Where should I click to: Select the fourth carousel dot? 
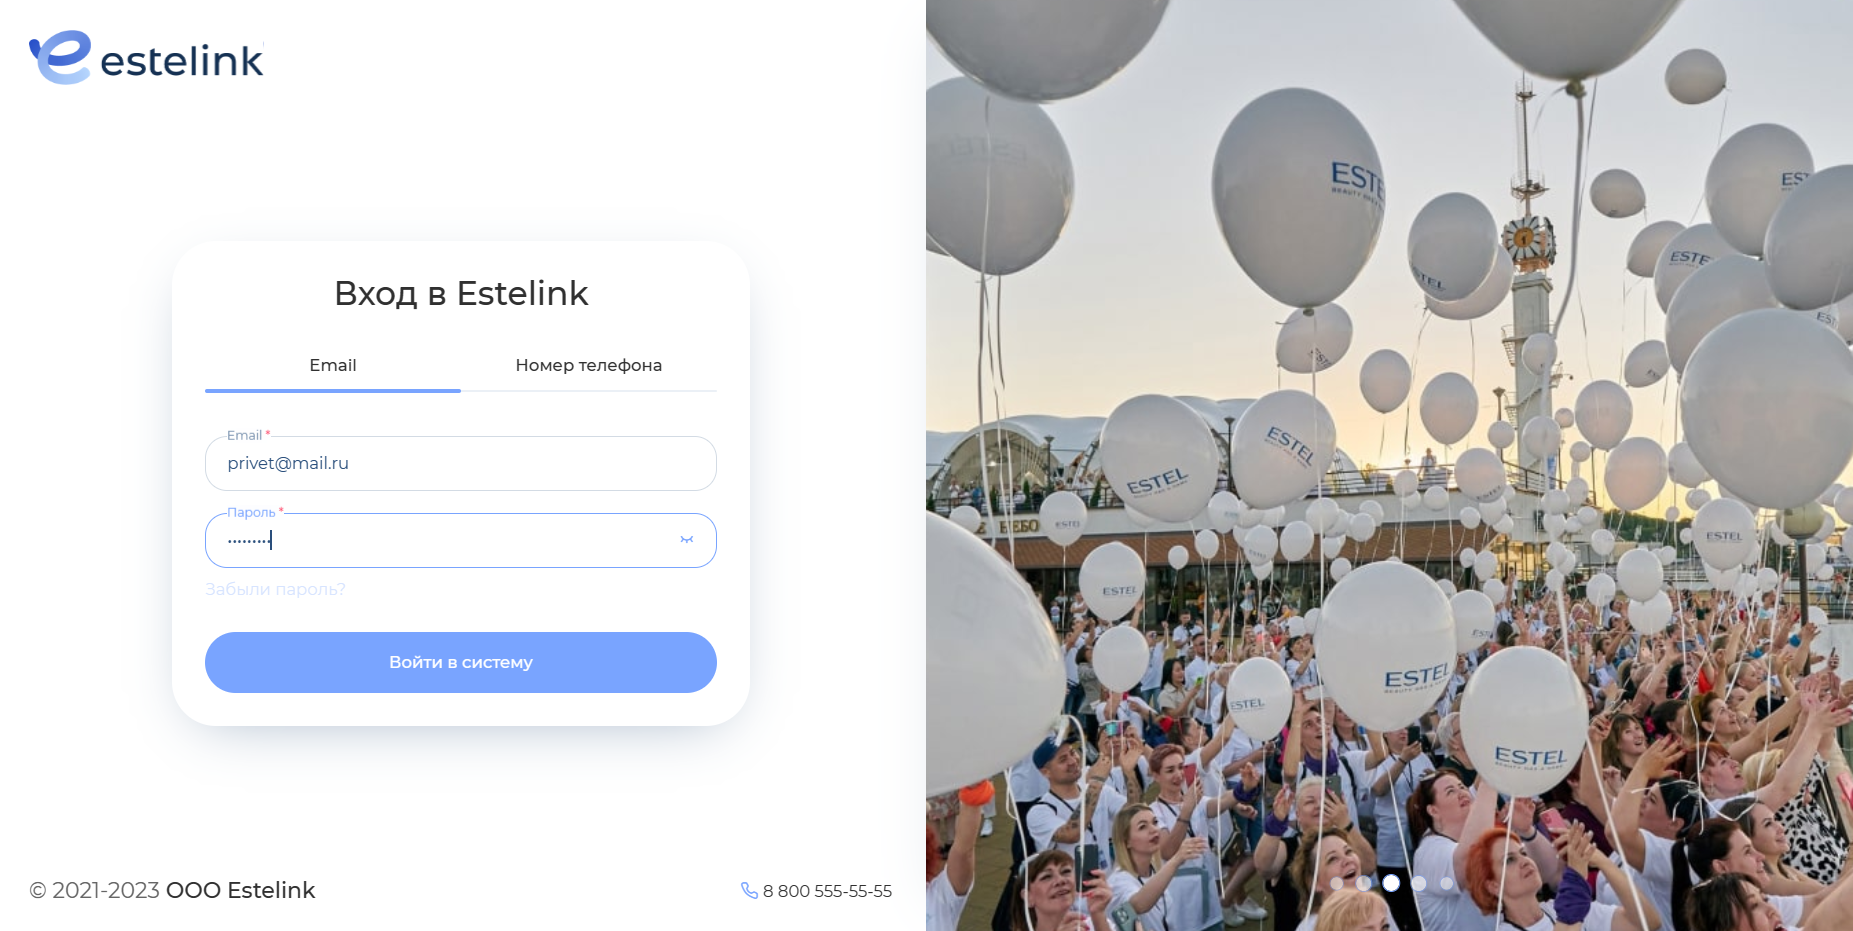click(1418, 883)
